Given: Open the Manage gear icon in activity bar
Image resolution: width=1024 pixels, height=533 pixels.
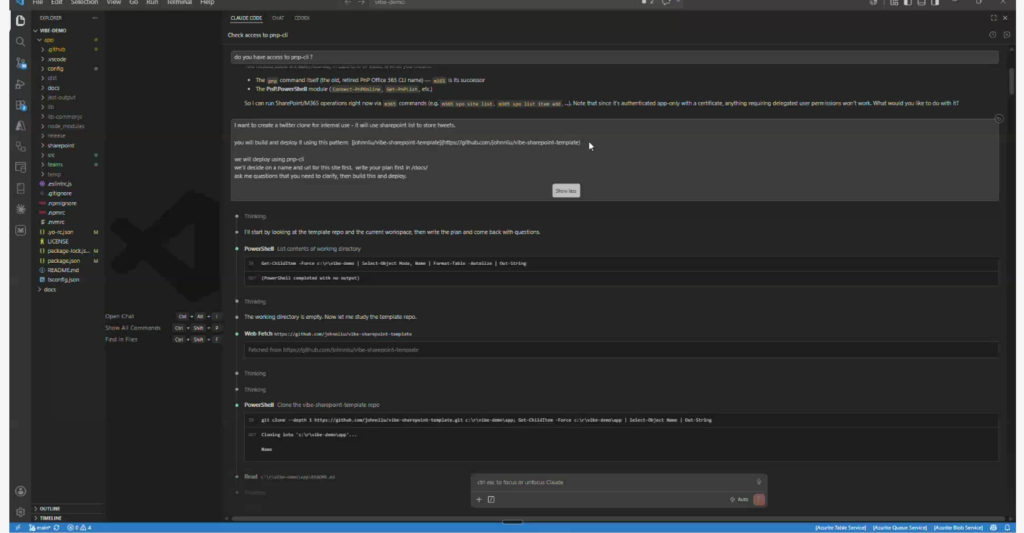Looking at the screenshot, I should [x=20, y=512].
